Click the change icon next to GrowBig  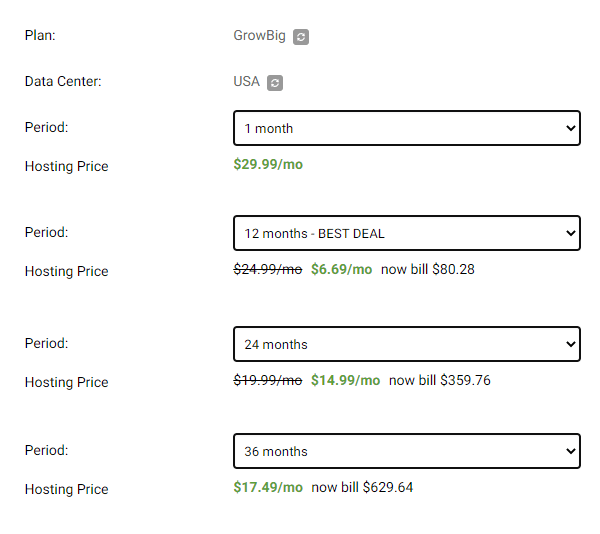point(301,37)
